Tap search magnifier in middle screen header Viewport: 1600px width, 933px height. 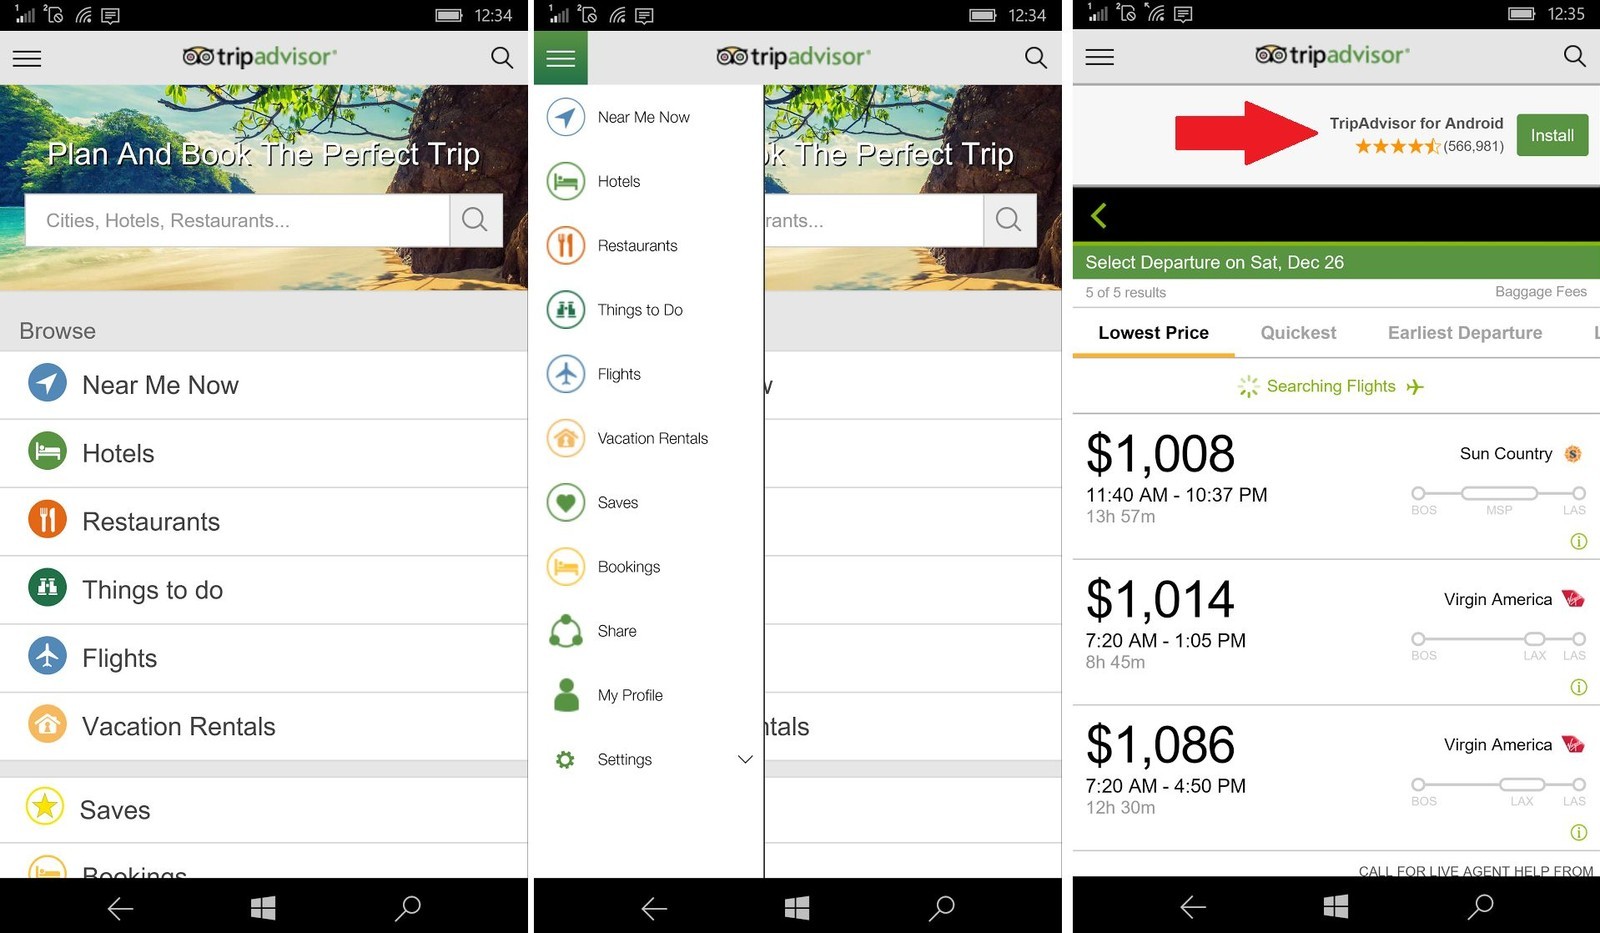[x=1036, y=58]
